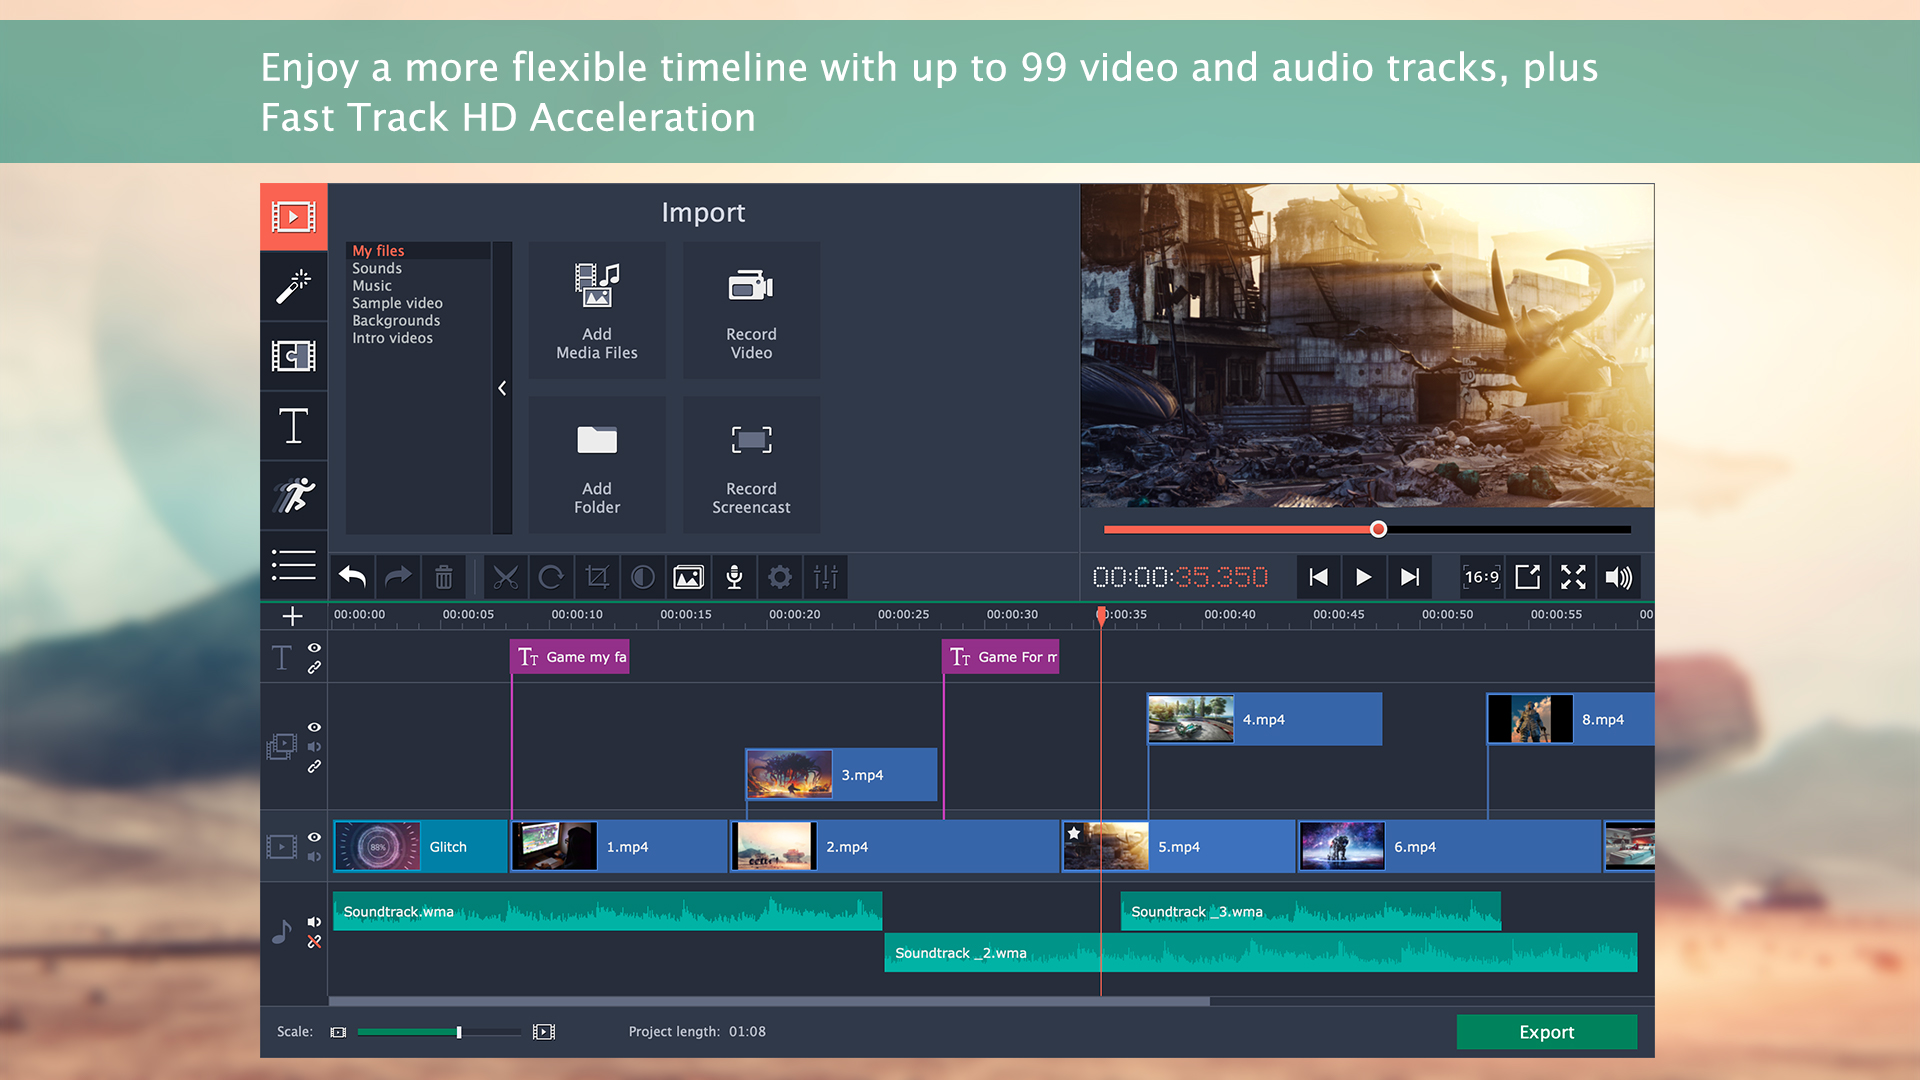Collapse the import categories list
1920x1080 pixels.
pyautogui.click(x=503, y=388)
